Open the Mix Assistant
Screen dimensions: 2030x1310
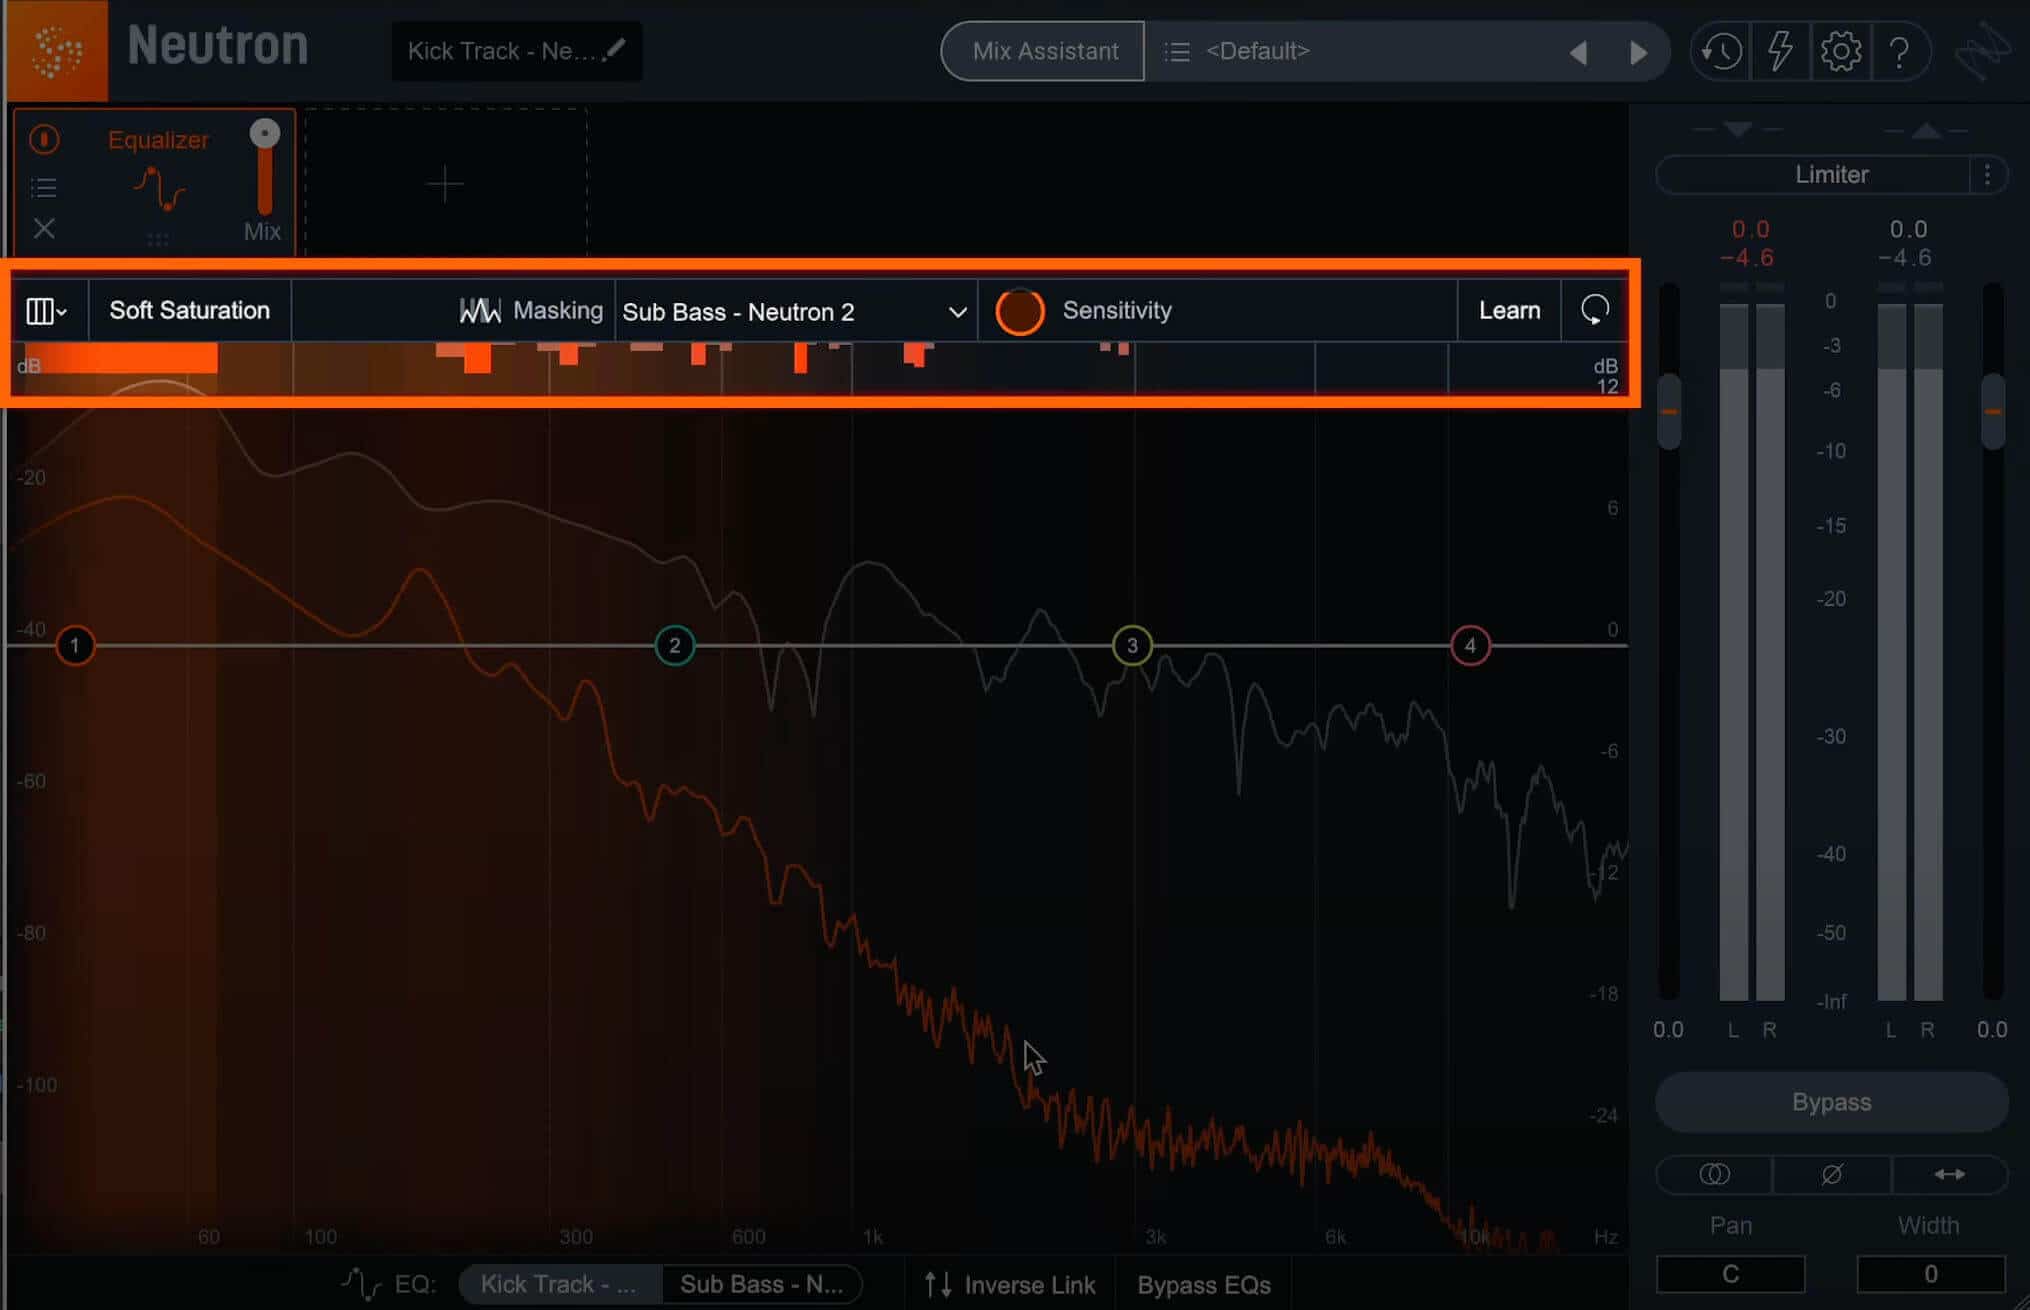click(x=1043, y=51)
